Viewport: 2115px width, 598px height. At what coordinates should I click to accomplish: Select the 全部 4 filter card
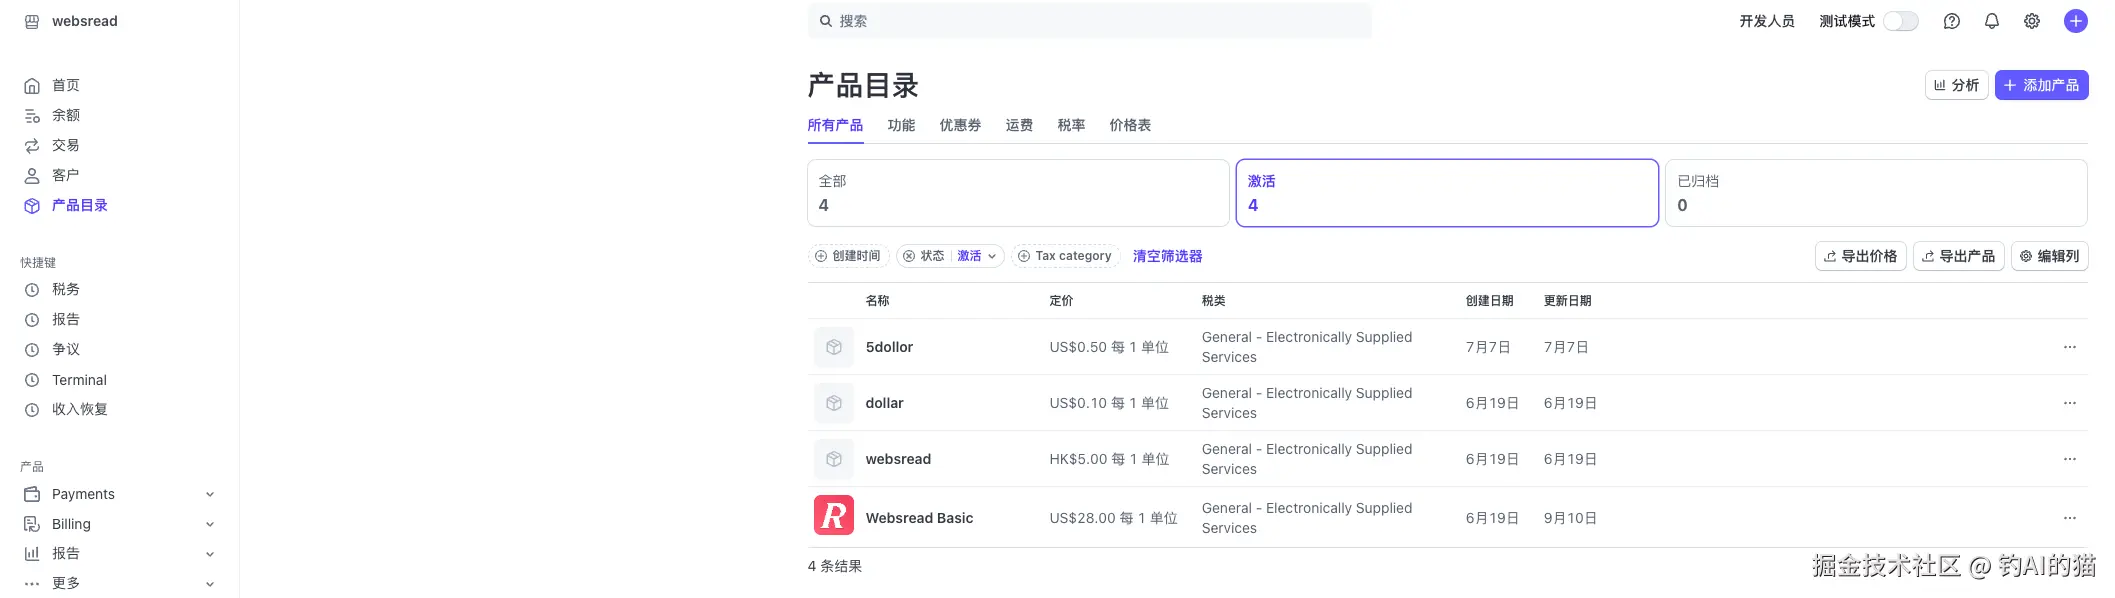click(1018, 193)
